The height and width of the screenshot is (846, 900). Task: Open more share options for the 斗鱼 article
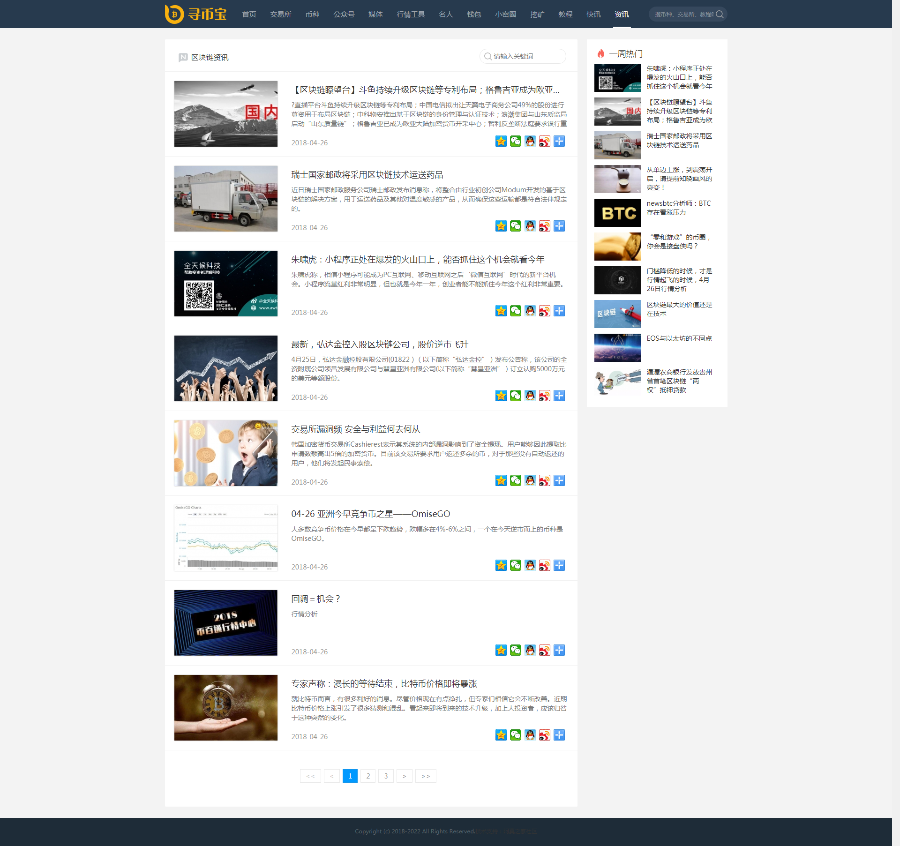pyautogui.click(x=559, y=141)
